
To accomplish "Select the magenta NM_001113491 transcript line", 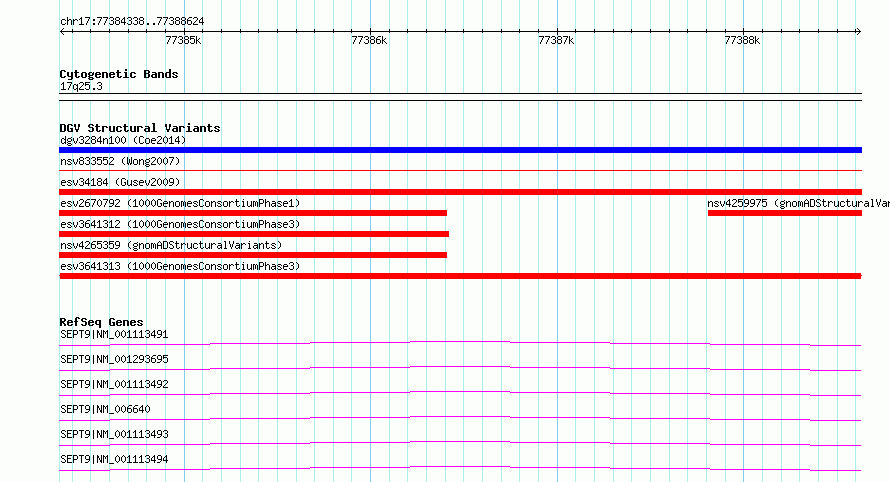I will click(460, 343).
